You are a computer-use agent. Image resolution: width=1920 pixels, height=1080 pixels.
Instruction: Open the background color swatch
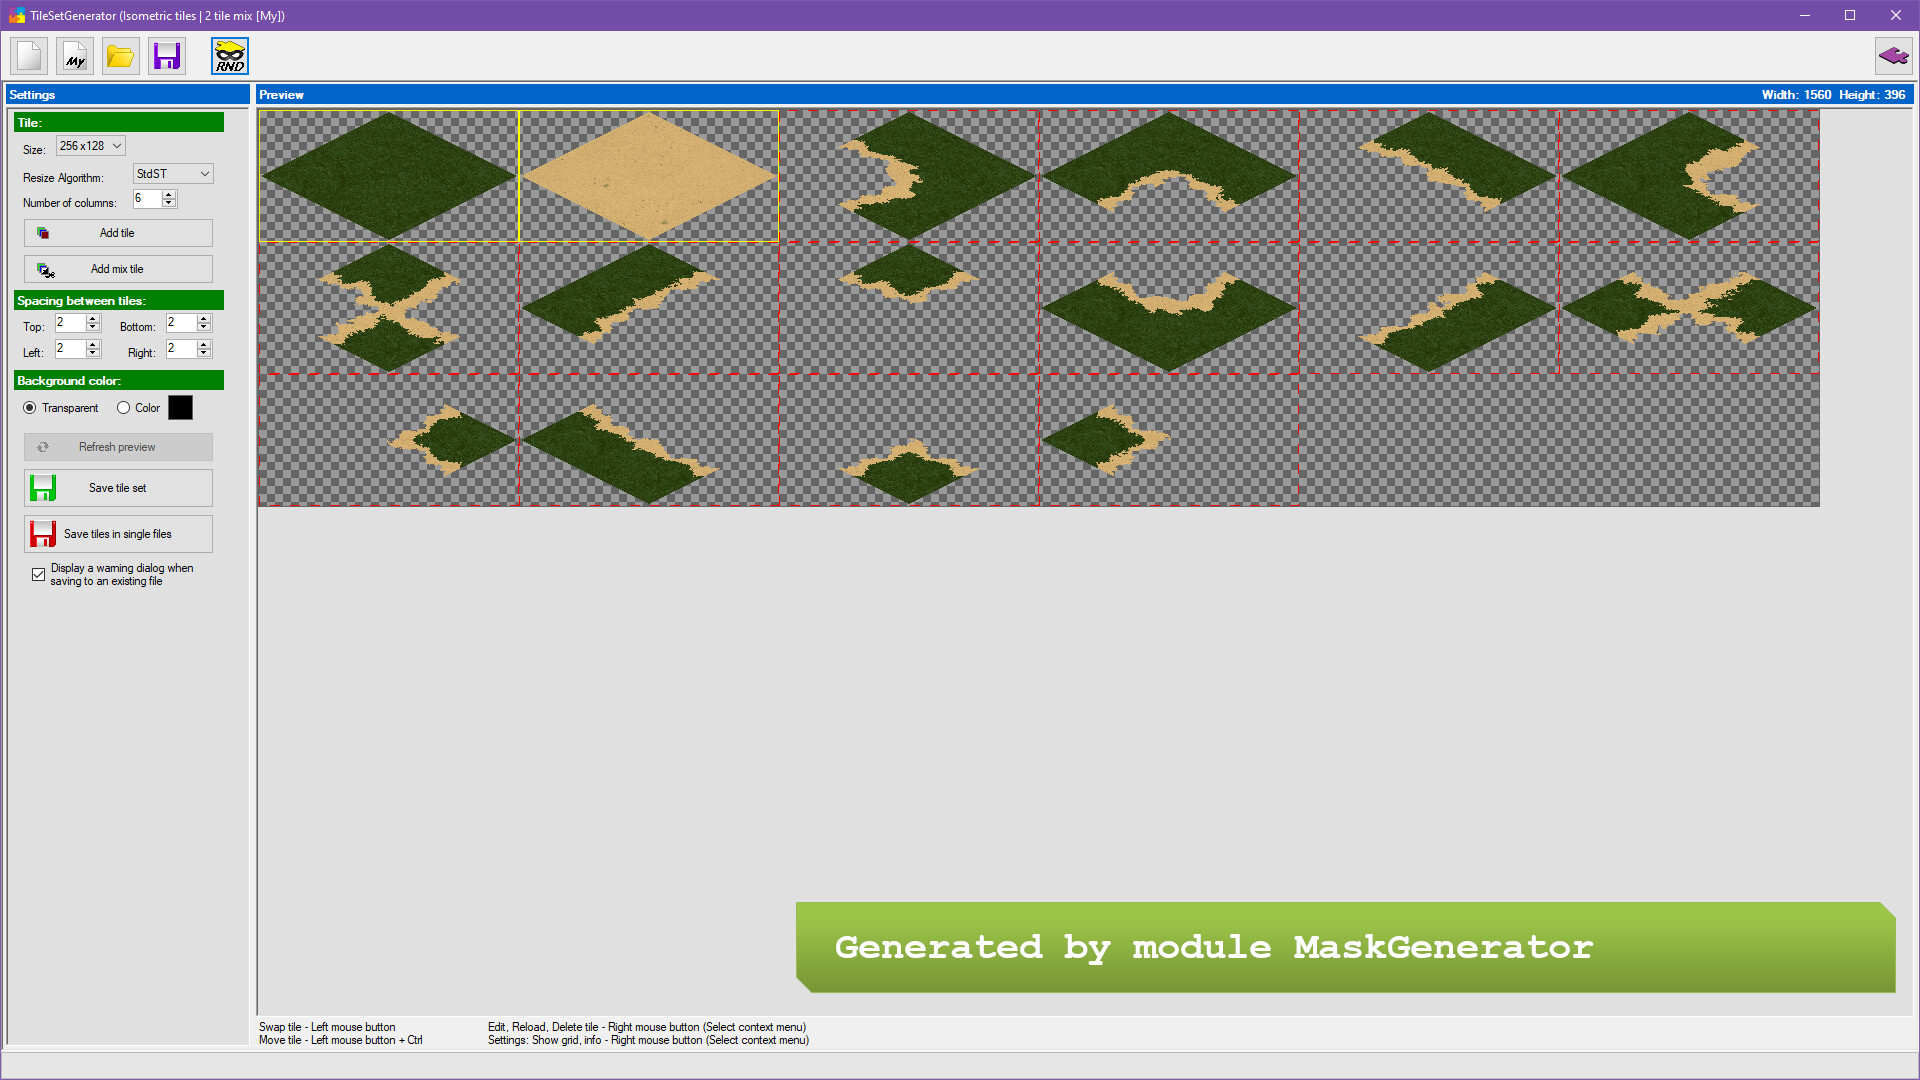click(181, 407)
